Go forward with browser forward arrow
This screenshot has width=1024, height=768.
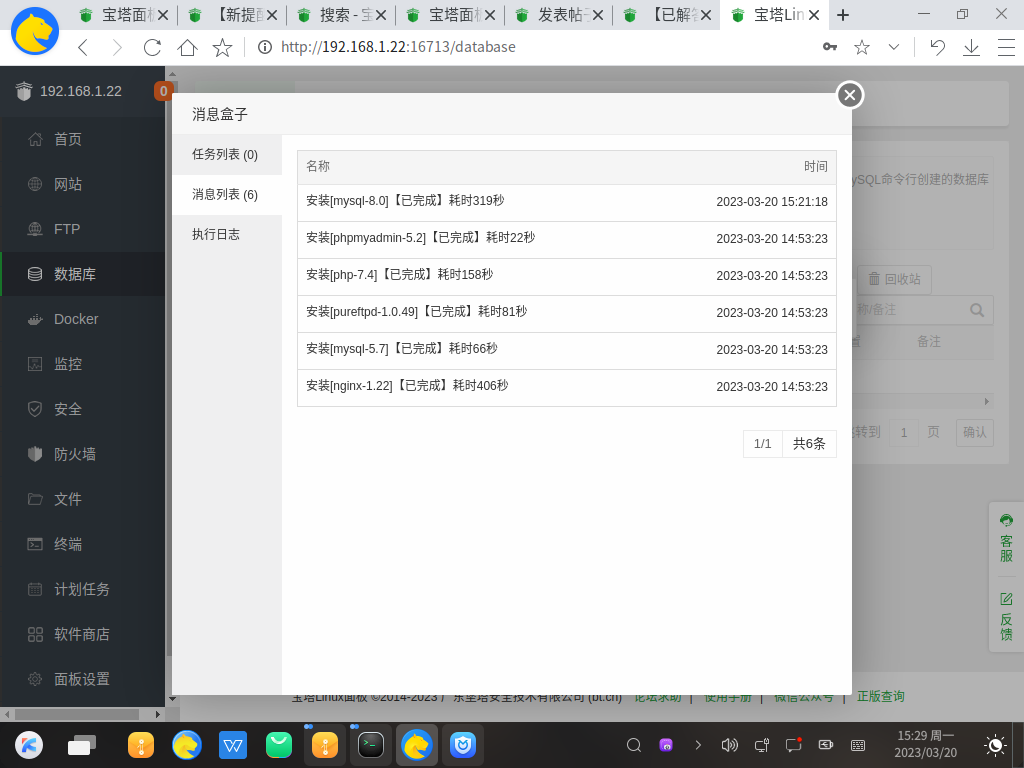[x=117, y=47]
